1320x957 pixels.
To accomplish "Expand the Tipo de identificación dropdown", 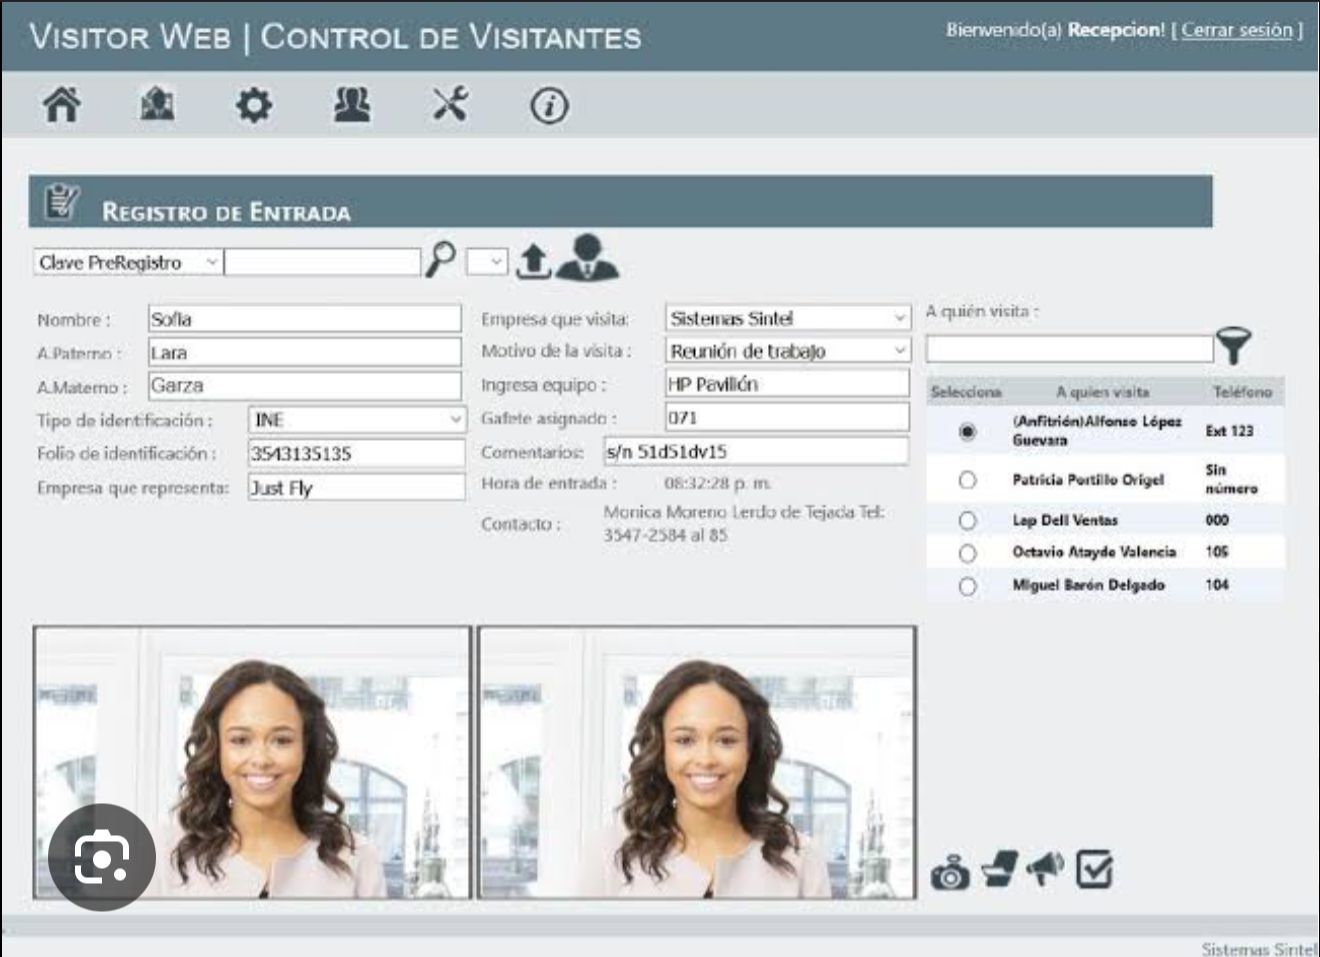I will [356, 420].
